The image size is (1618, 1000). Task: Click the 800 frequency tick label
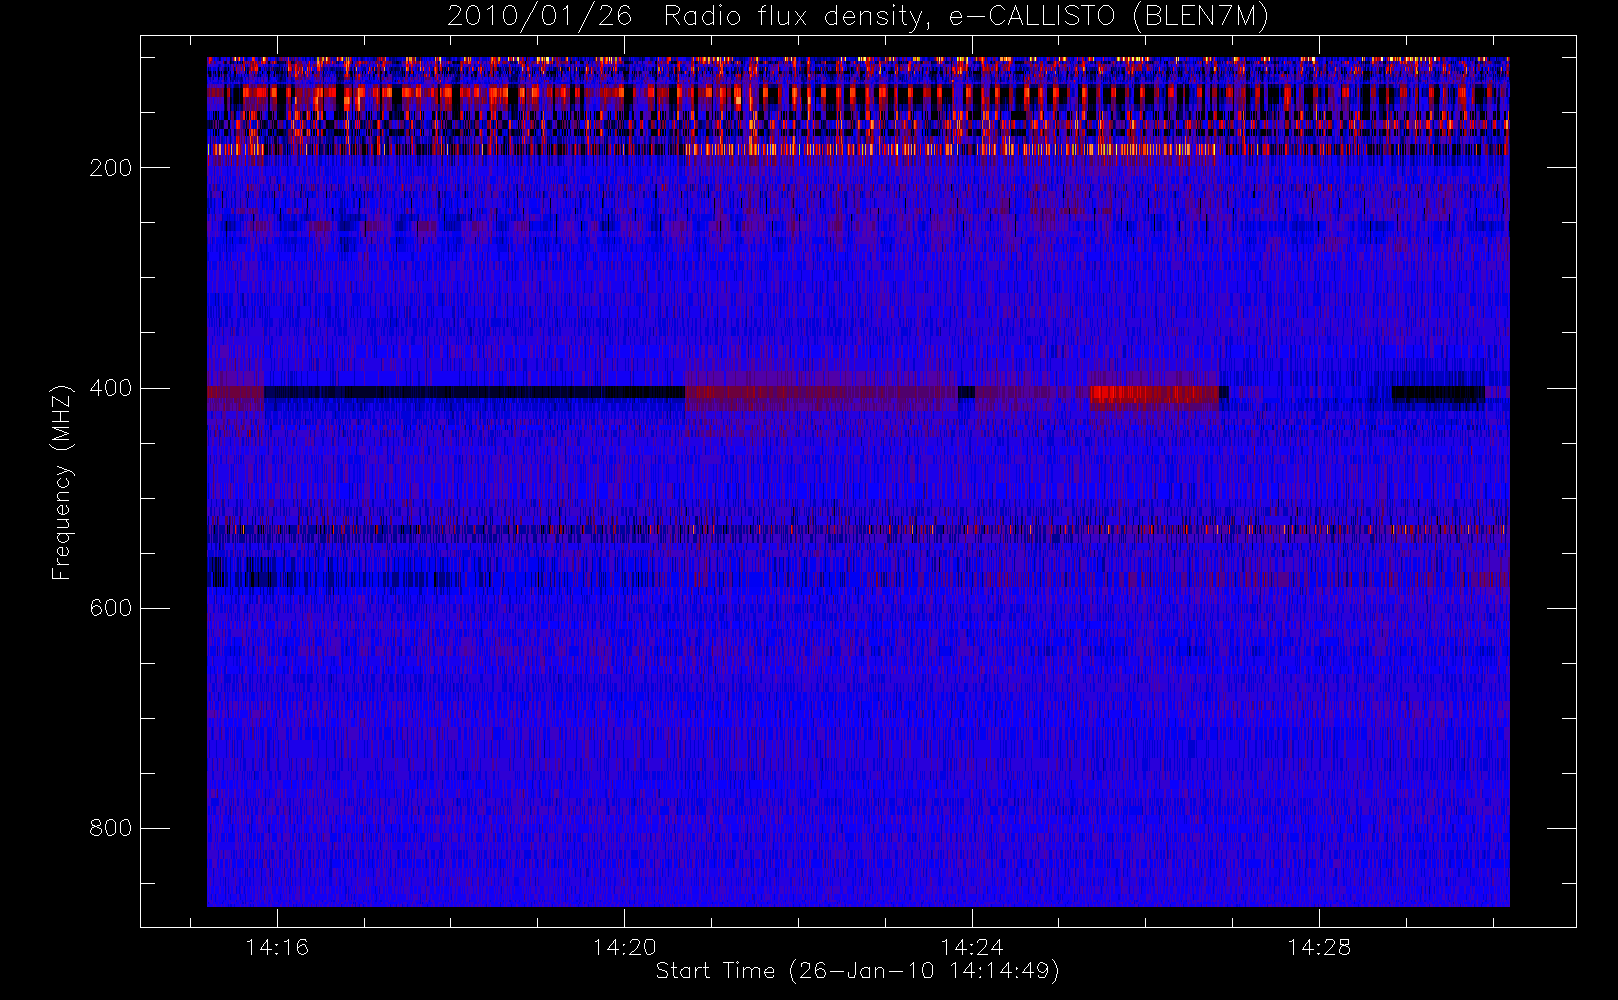click(111, 828)
